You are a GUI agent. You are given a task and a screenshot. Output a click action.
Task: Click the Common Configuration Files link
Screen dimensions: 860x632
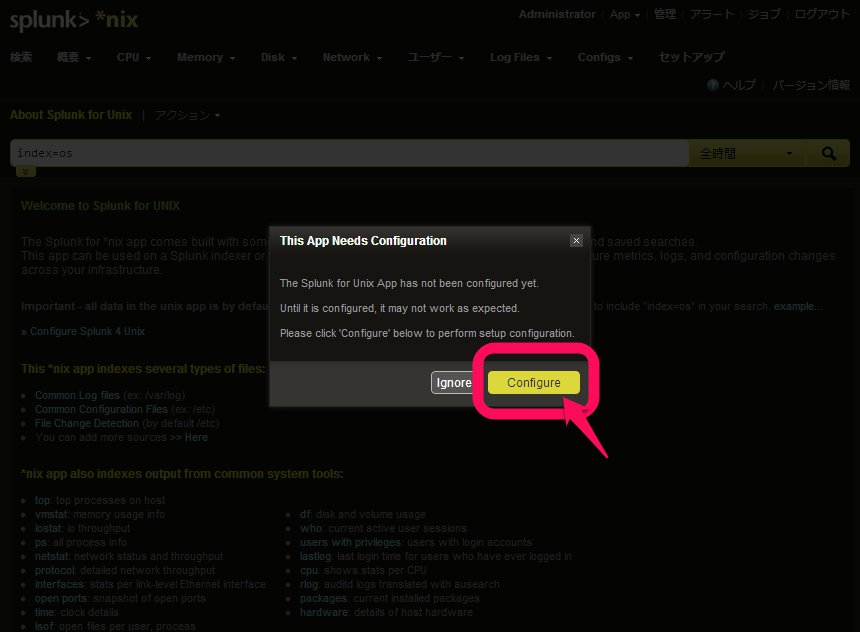(101, 409)
